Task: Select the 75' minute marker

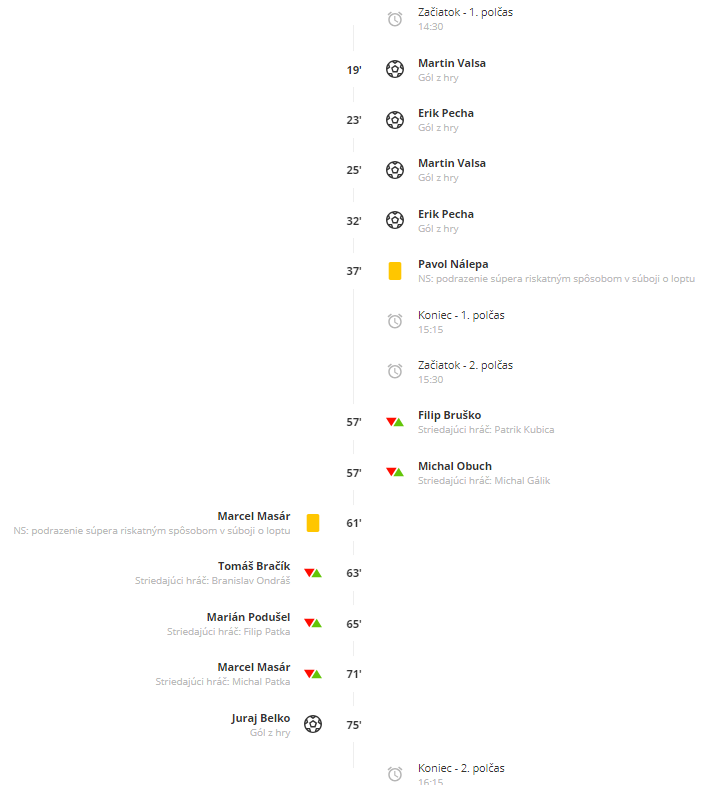Action: [353, 725]
